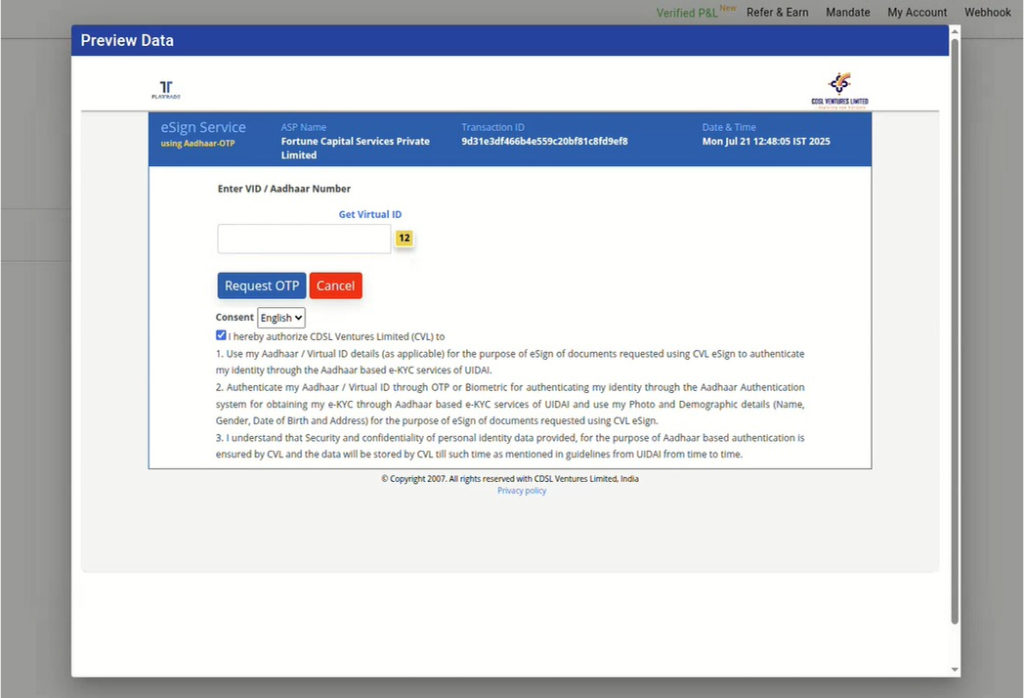
Task: Click the 'using Aadhaar-OTP' subtitle
Action: [x=197, y=144]
